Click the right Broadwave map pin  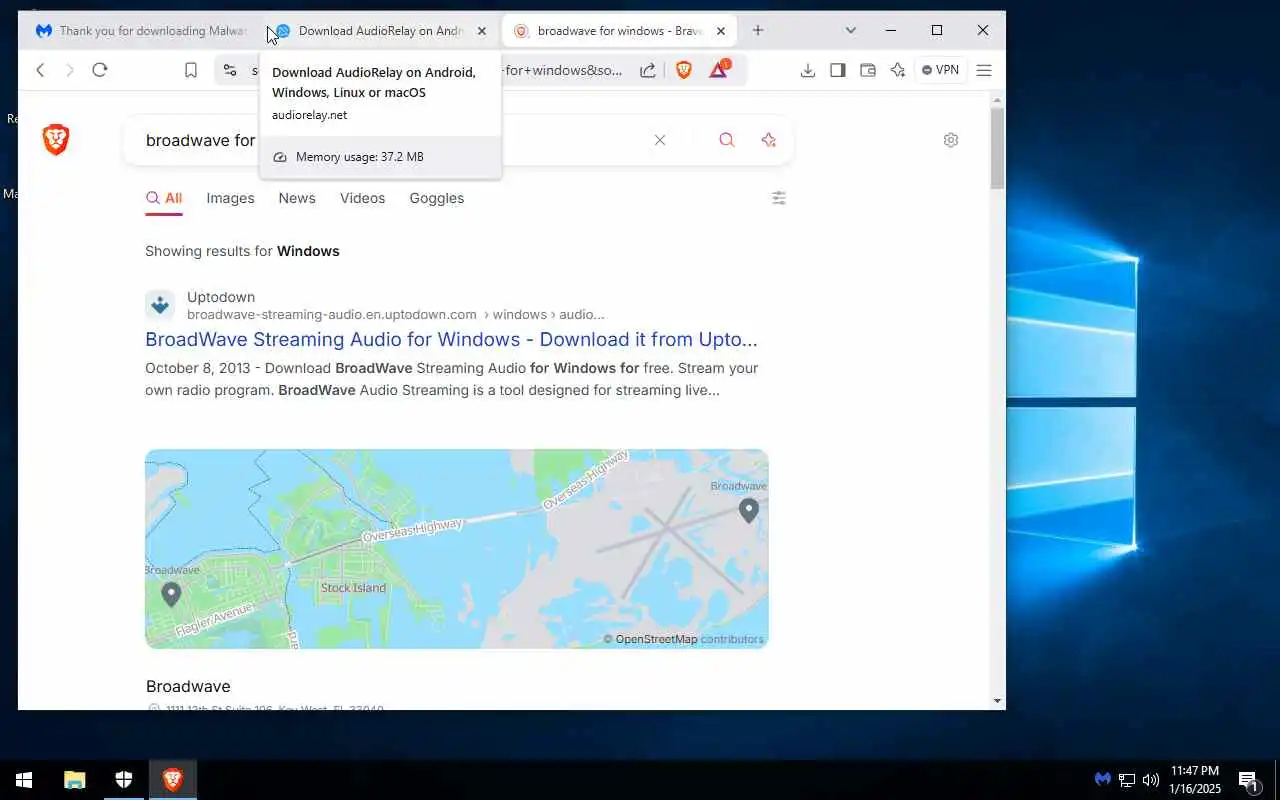click(x=748, y=510)
